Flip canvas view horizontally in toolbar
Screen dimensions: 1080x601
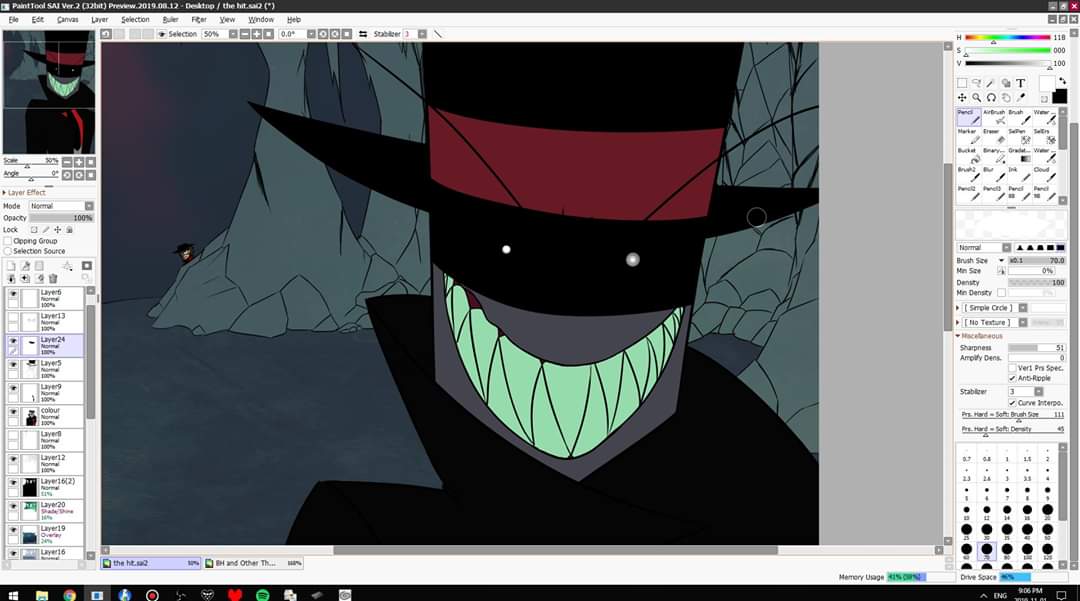[x=363, y=34]
